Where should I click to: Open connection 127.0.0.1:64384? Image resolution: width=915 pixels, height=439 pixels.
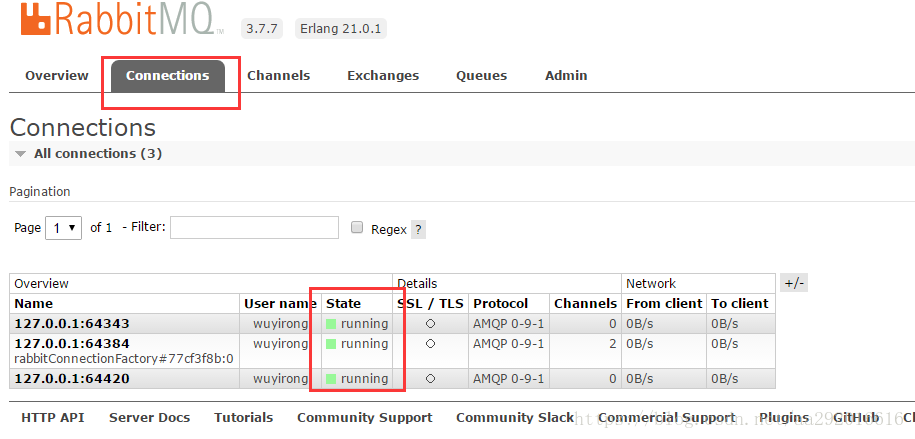pos(72,344)
